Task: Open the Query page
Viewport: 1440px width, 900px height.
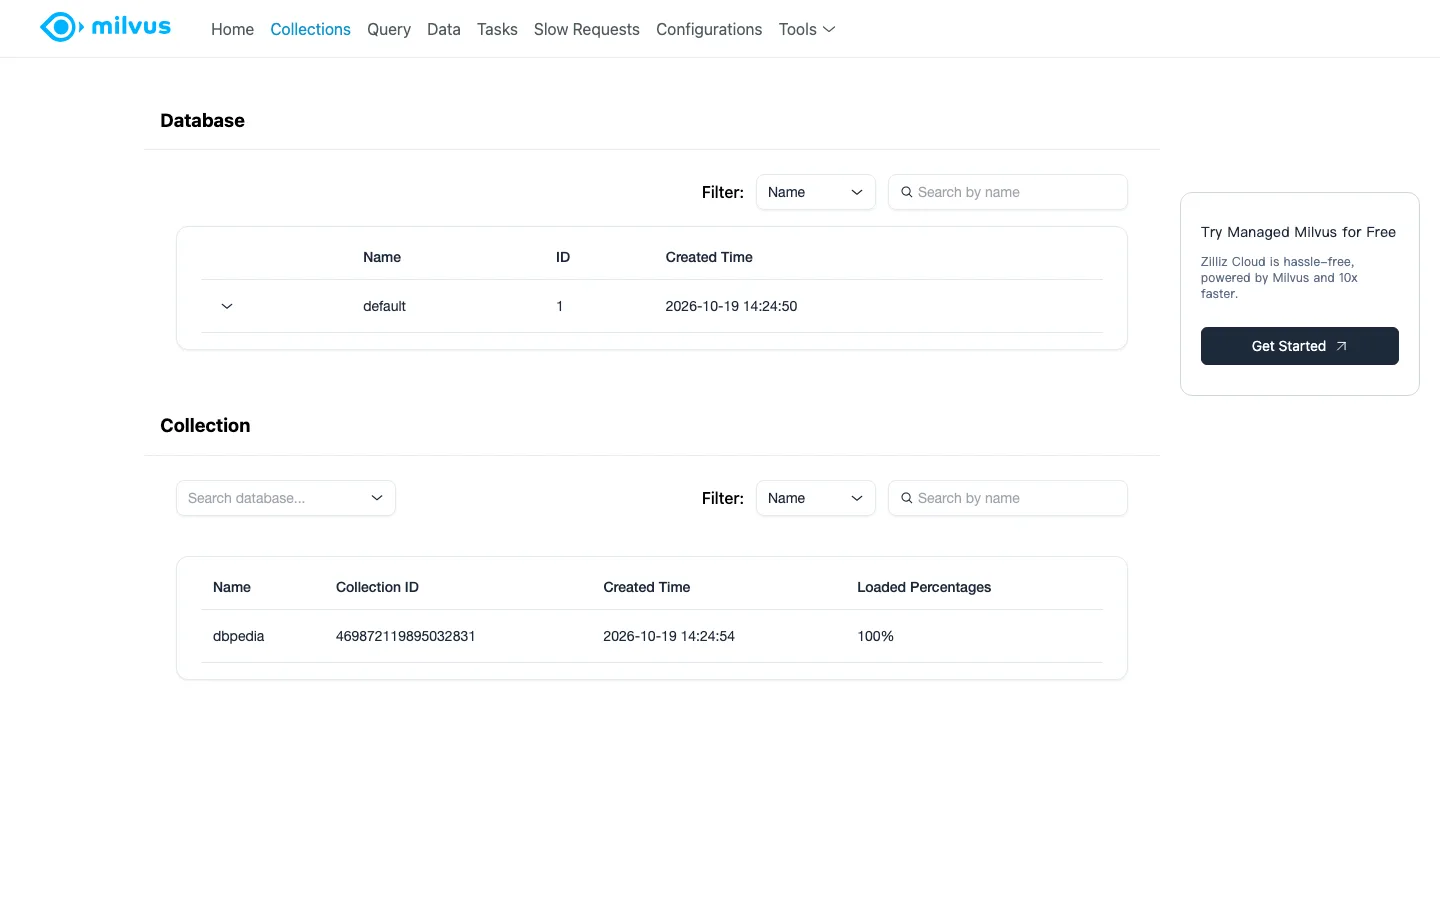Action: [x=389, y=29]
